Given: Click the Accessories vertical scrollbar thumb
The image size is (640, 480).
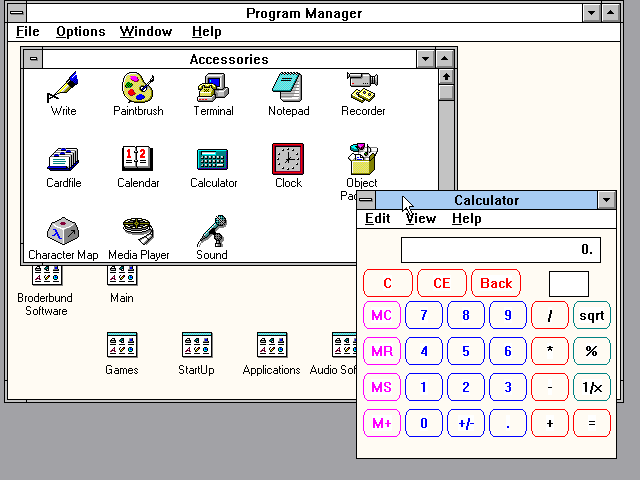Looking at the screenshot, I should coord(446,92).
